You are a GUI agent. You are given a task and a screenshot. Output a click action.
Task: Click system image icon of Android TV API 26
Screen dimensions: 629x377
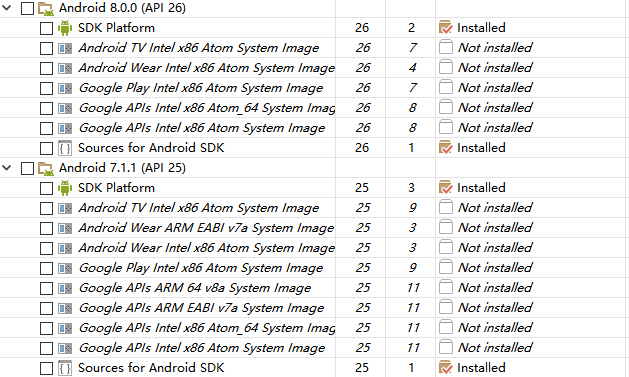click(x=65, y=48)
